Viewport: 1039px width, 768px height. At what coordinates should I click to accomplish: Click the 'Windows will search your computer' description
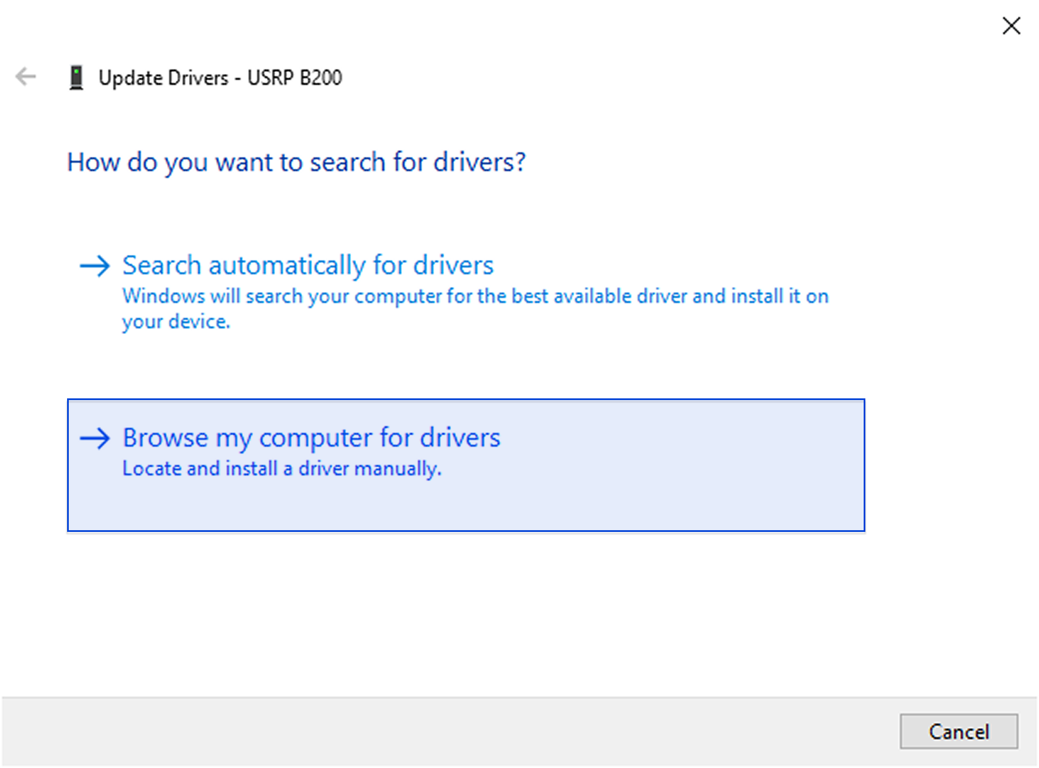pos(475,309)
